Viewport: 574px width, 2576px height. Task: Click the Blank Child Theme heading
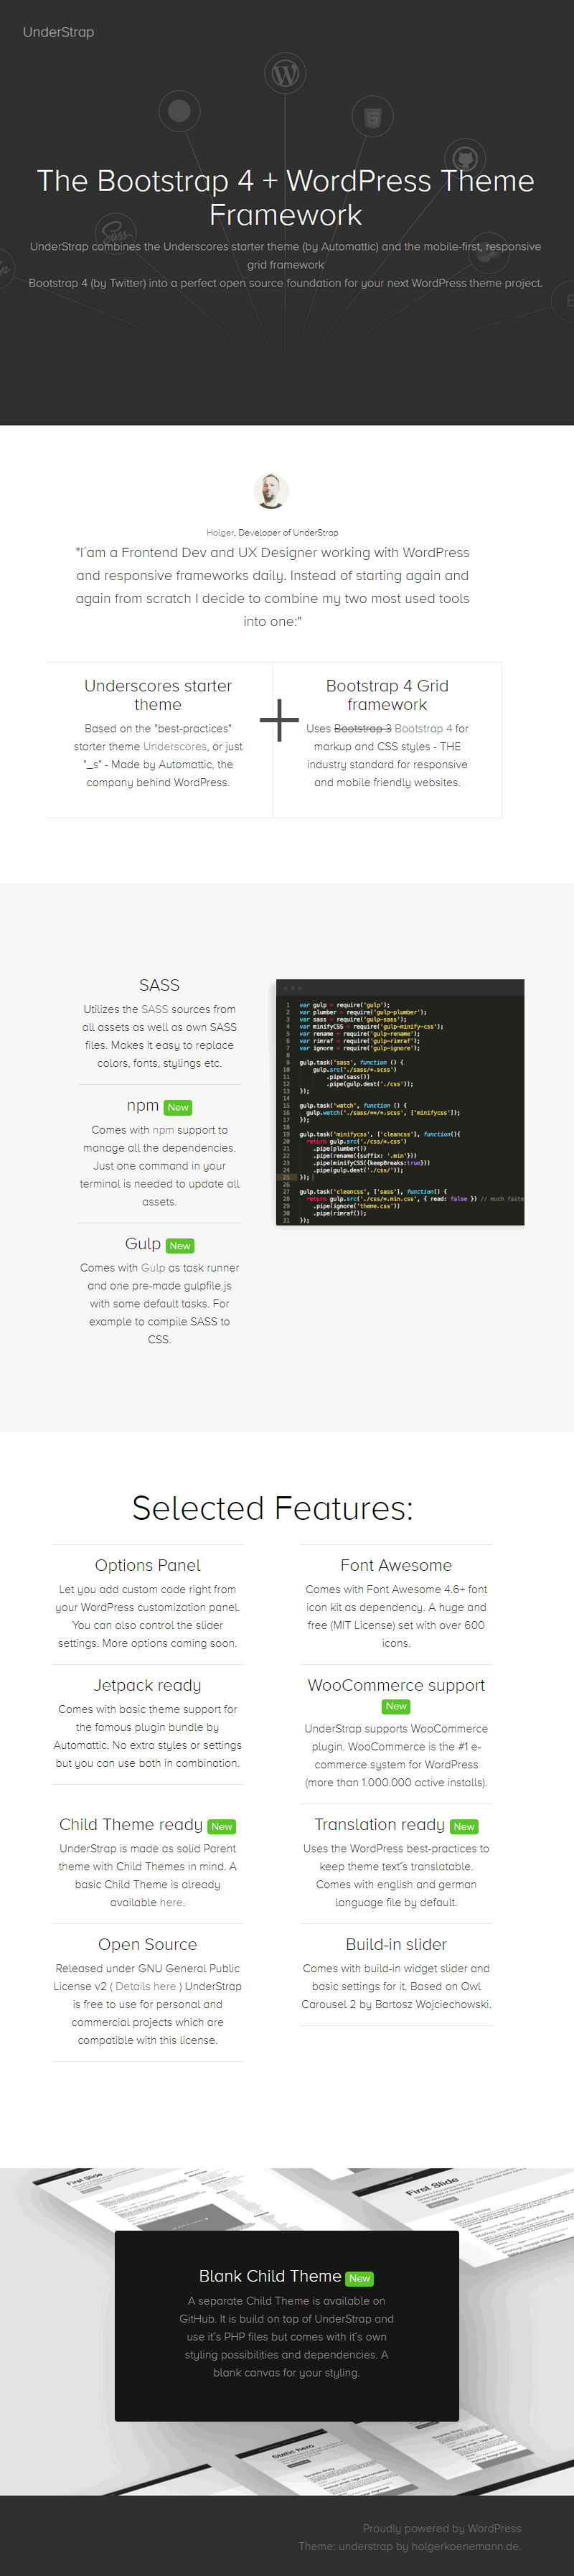pyautogui.click(x=270, y=2277)
